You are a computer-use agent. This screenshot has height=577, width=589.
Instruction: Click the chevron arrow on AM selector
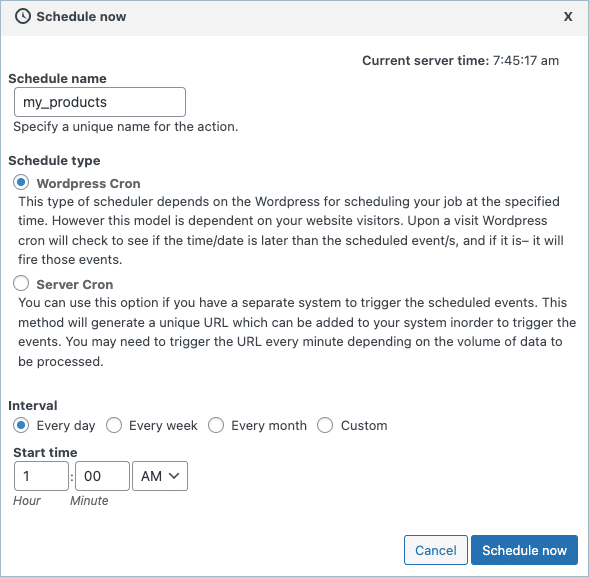coord(174,476)
